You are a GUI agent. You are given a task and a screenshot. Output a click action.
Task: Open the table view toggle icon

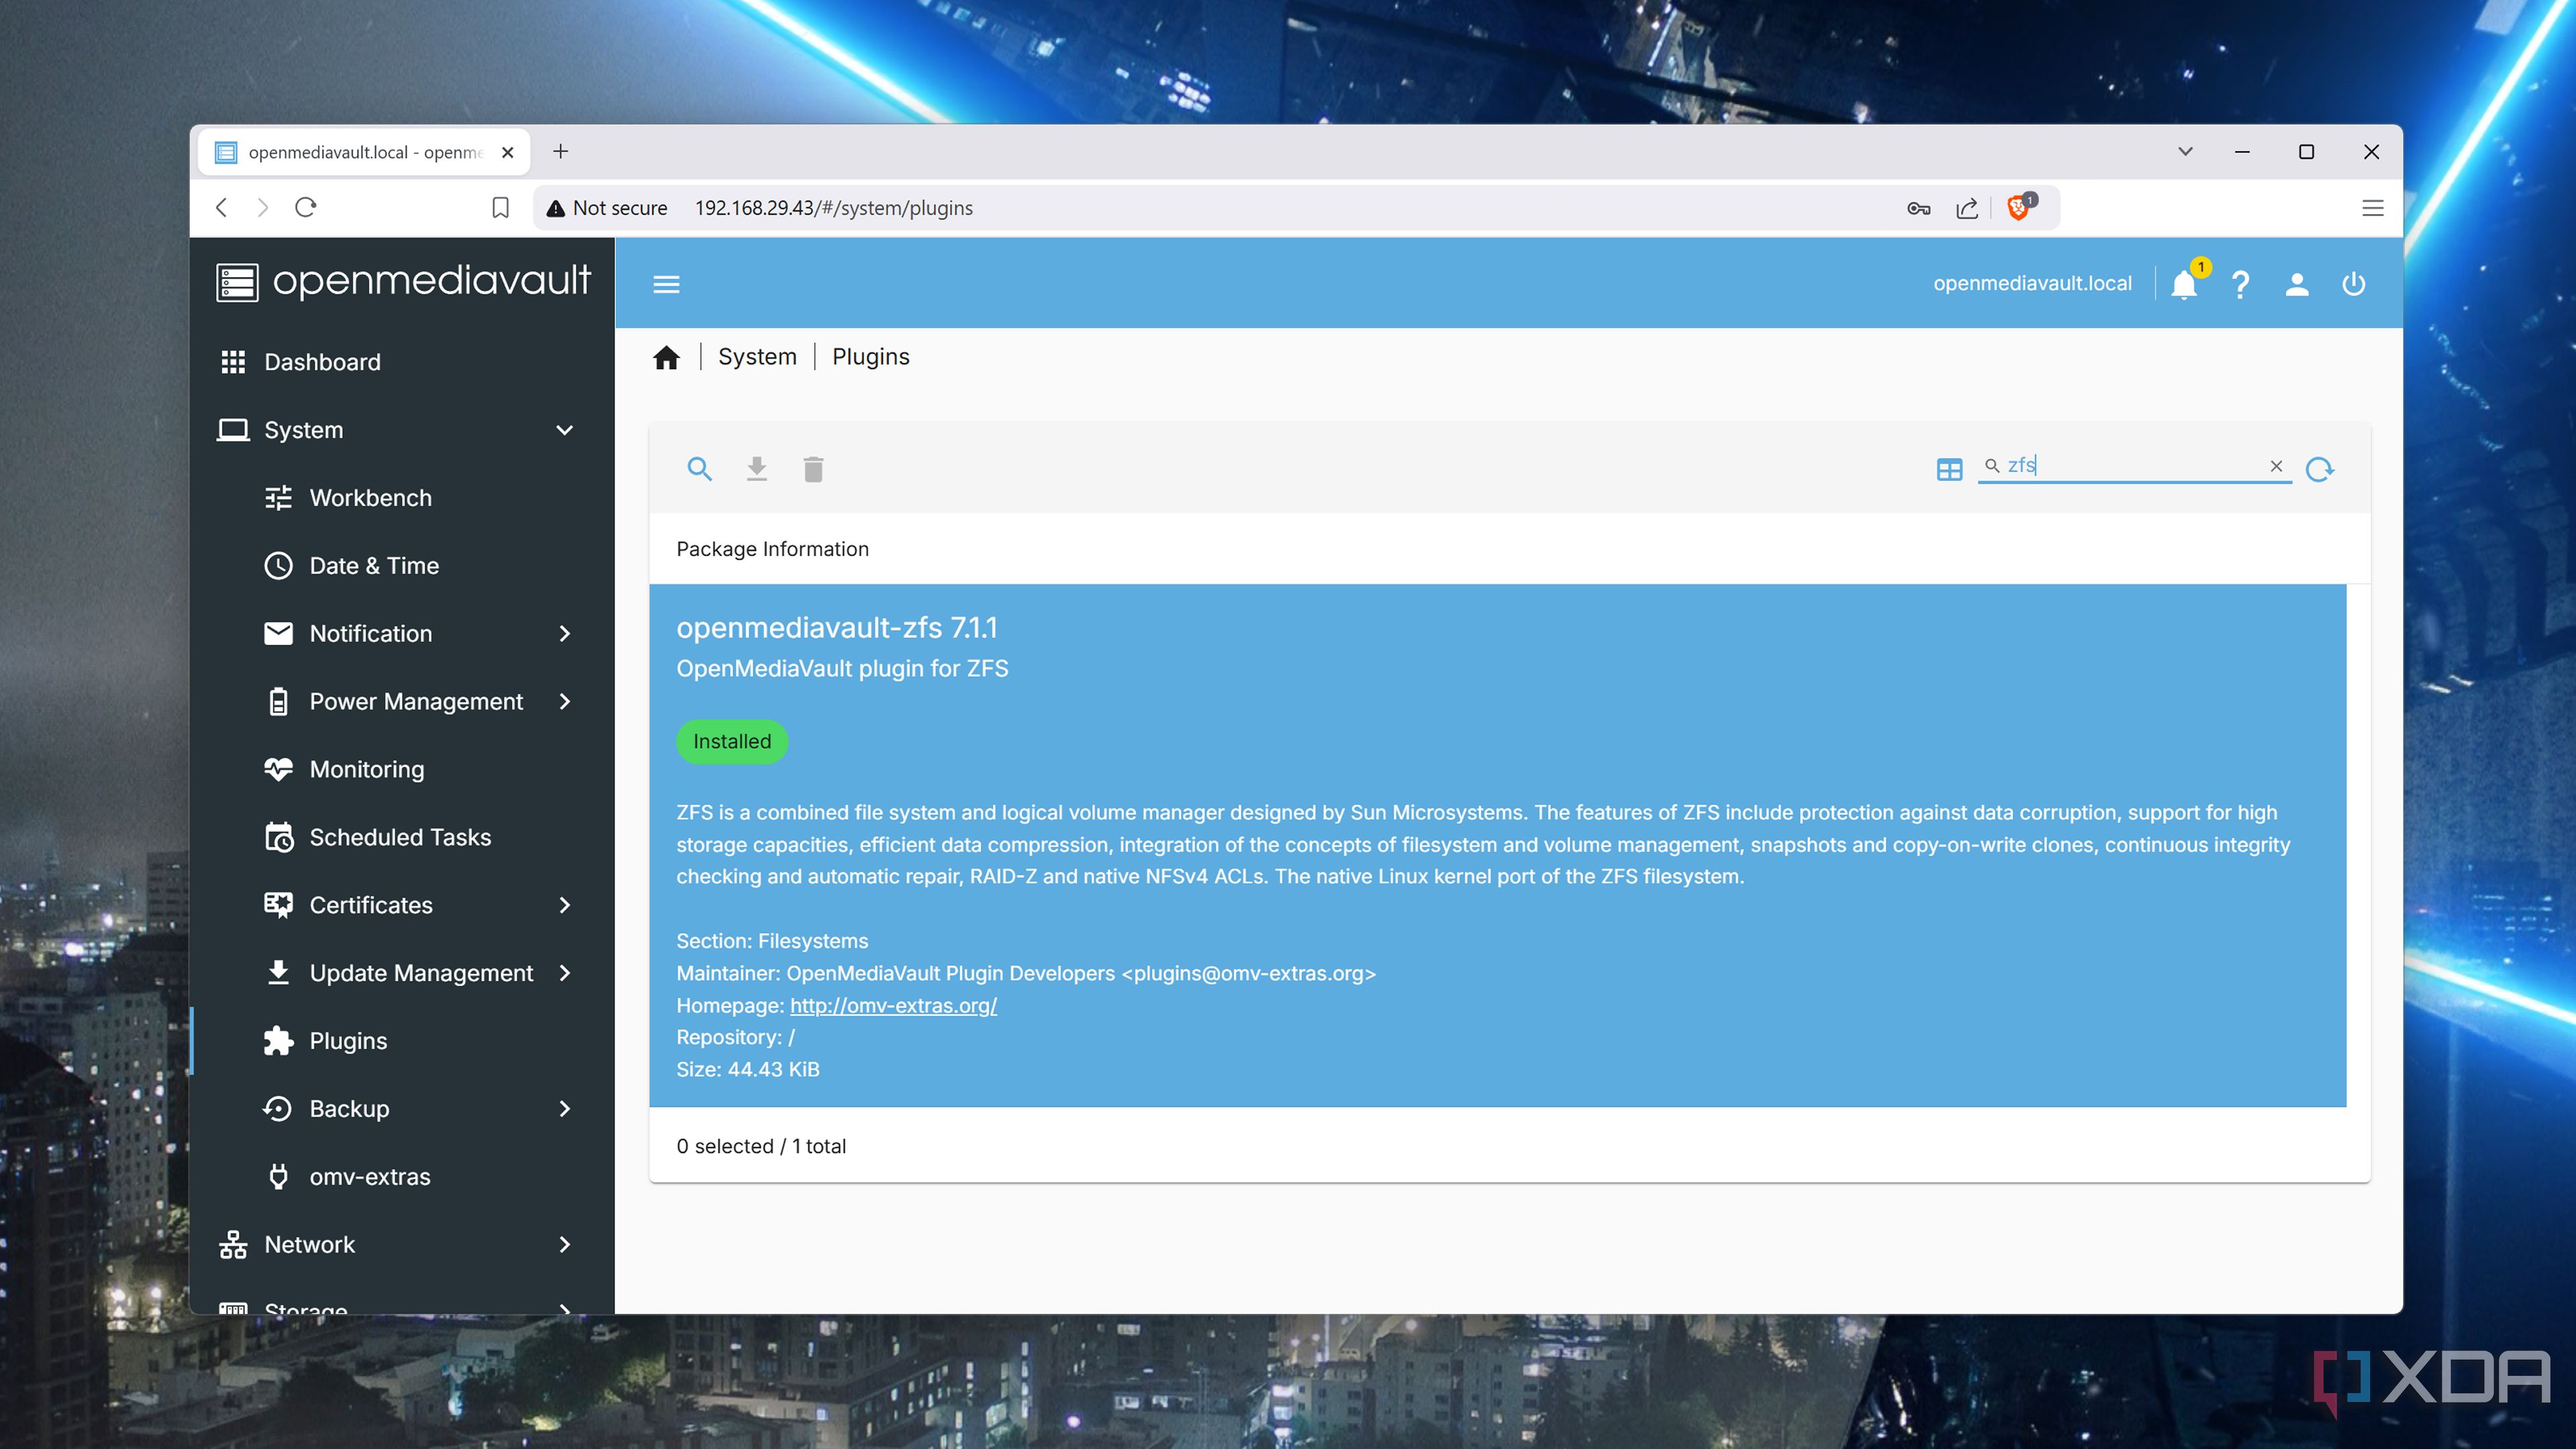pos(1949,469)
